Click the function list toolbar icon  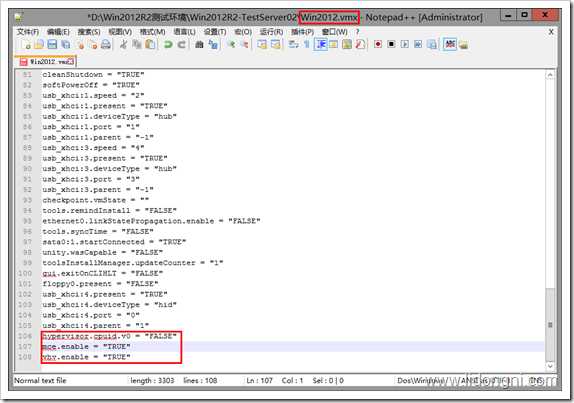click(360, 45)
